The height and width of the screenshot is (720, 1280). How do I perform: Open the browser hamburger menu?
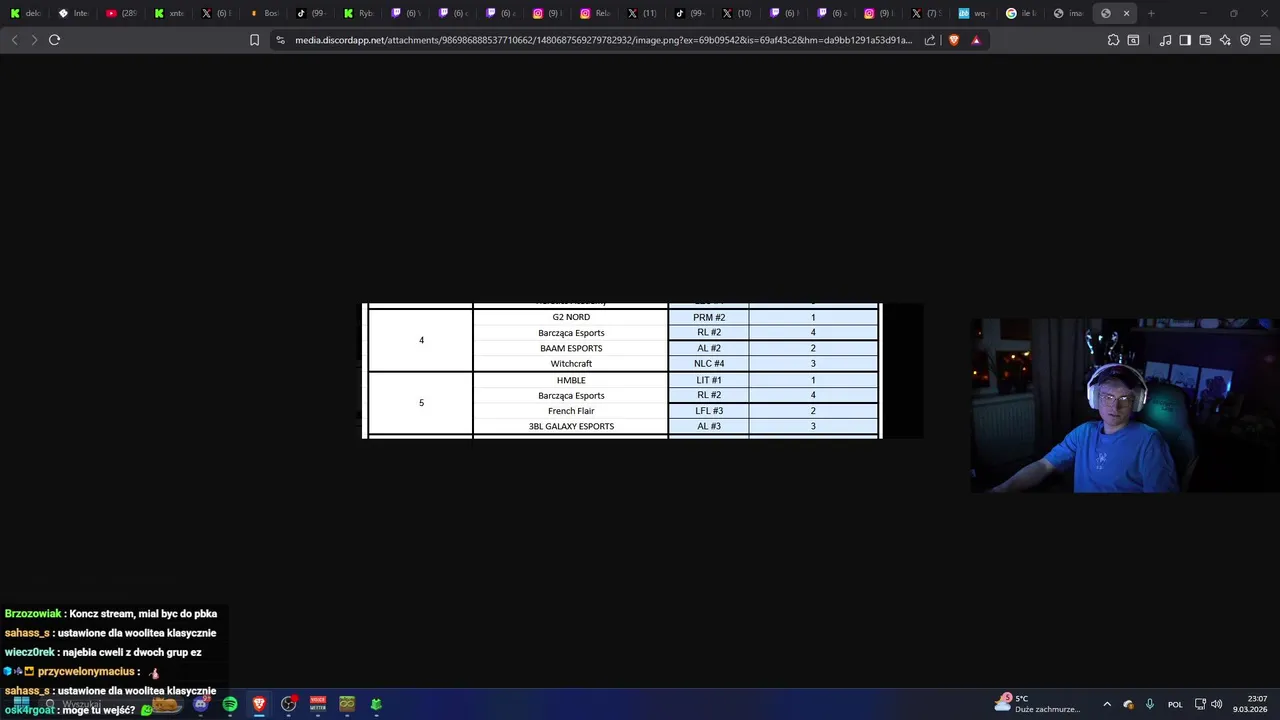pos(1265,40)
